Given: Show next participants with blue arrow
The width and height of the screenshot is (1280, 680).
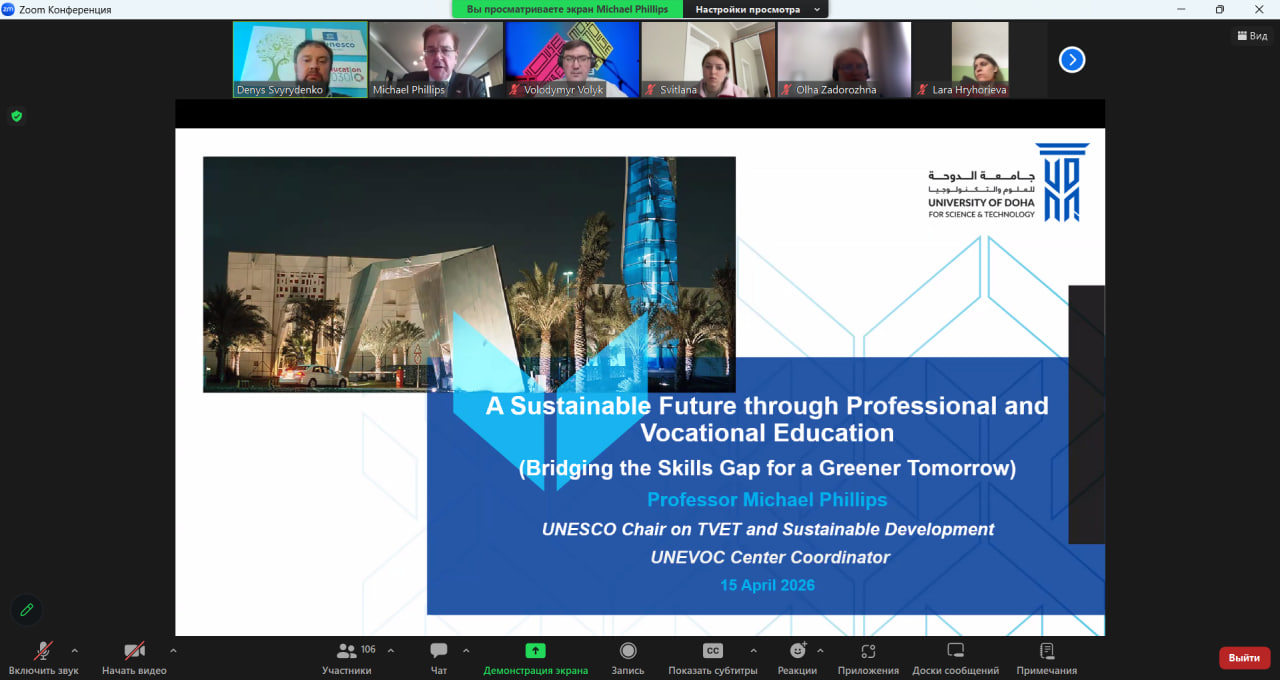Looking at the screenshot, I should pyautogui.click(x=1071, y=60).
